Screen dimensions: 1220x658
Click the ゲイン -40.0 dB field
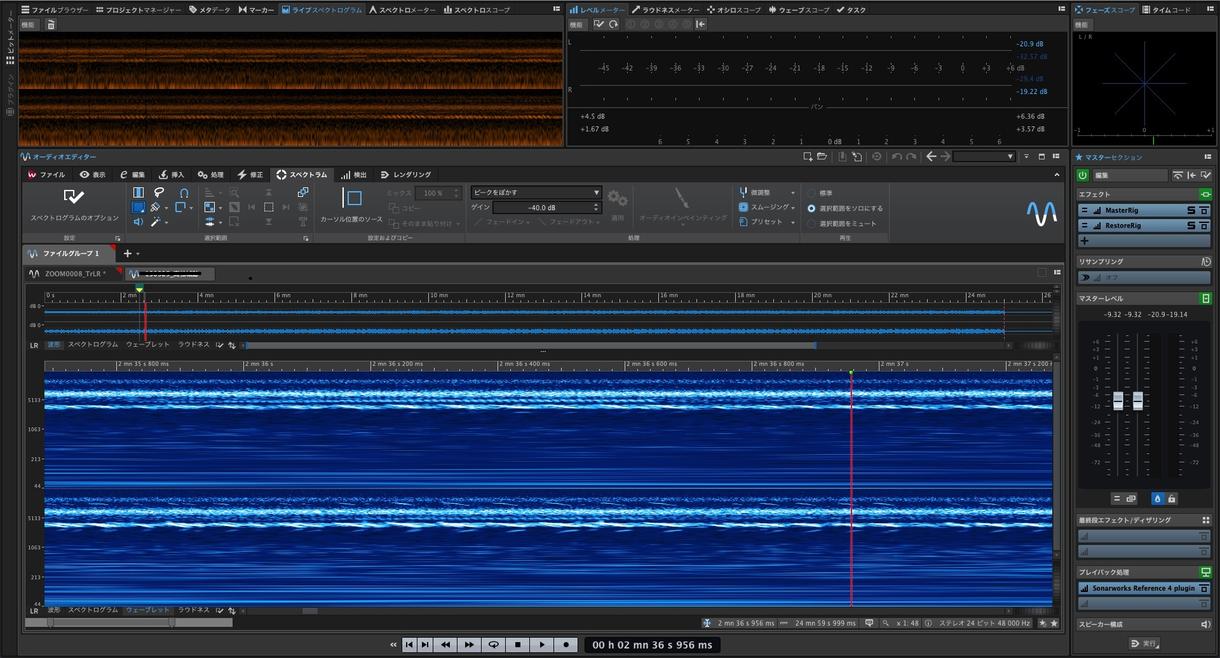[546, 207]
